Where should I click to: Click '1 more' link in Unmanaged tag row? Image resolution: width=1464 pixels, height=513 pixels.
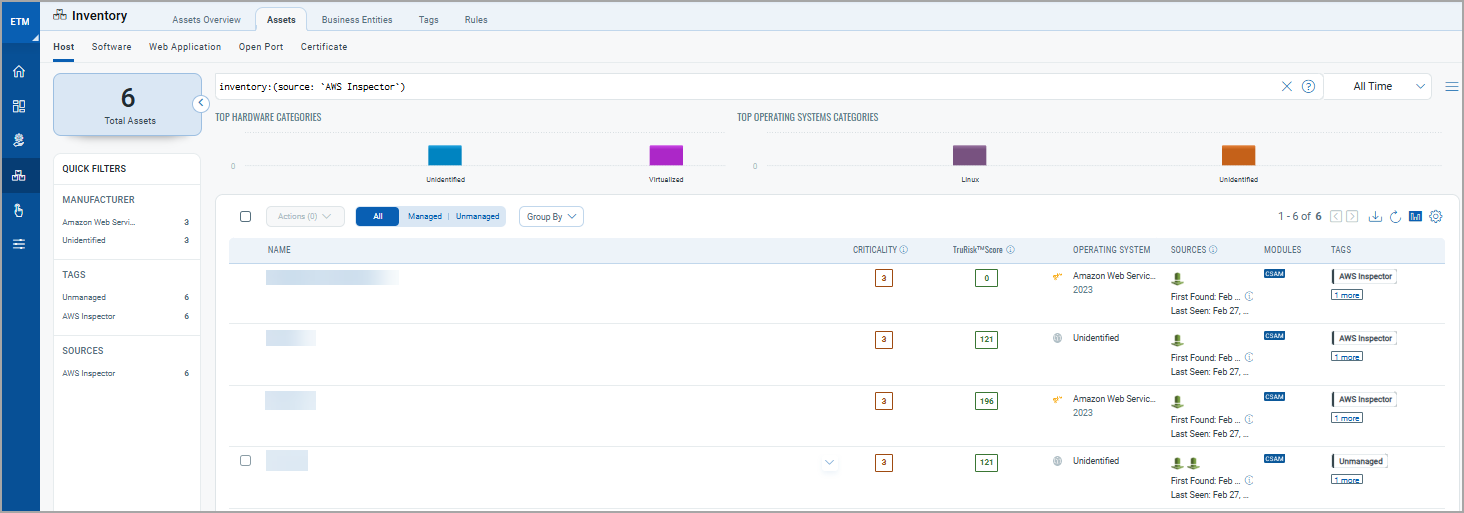point(1346,480)
